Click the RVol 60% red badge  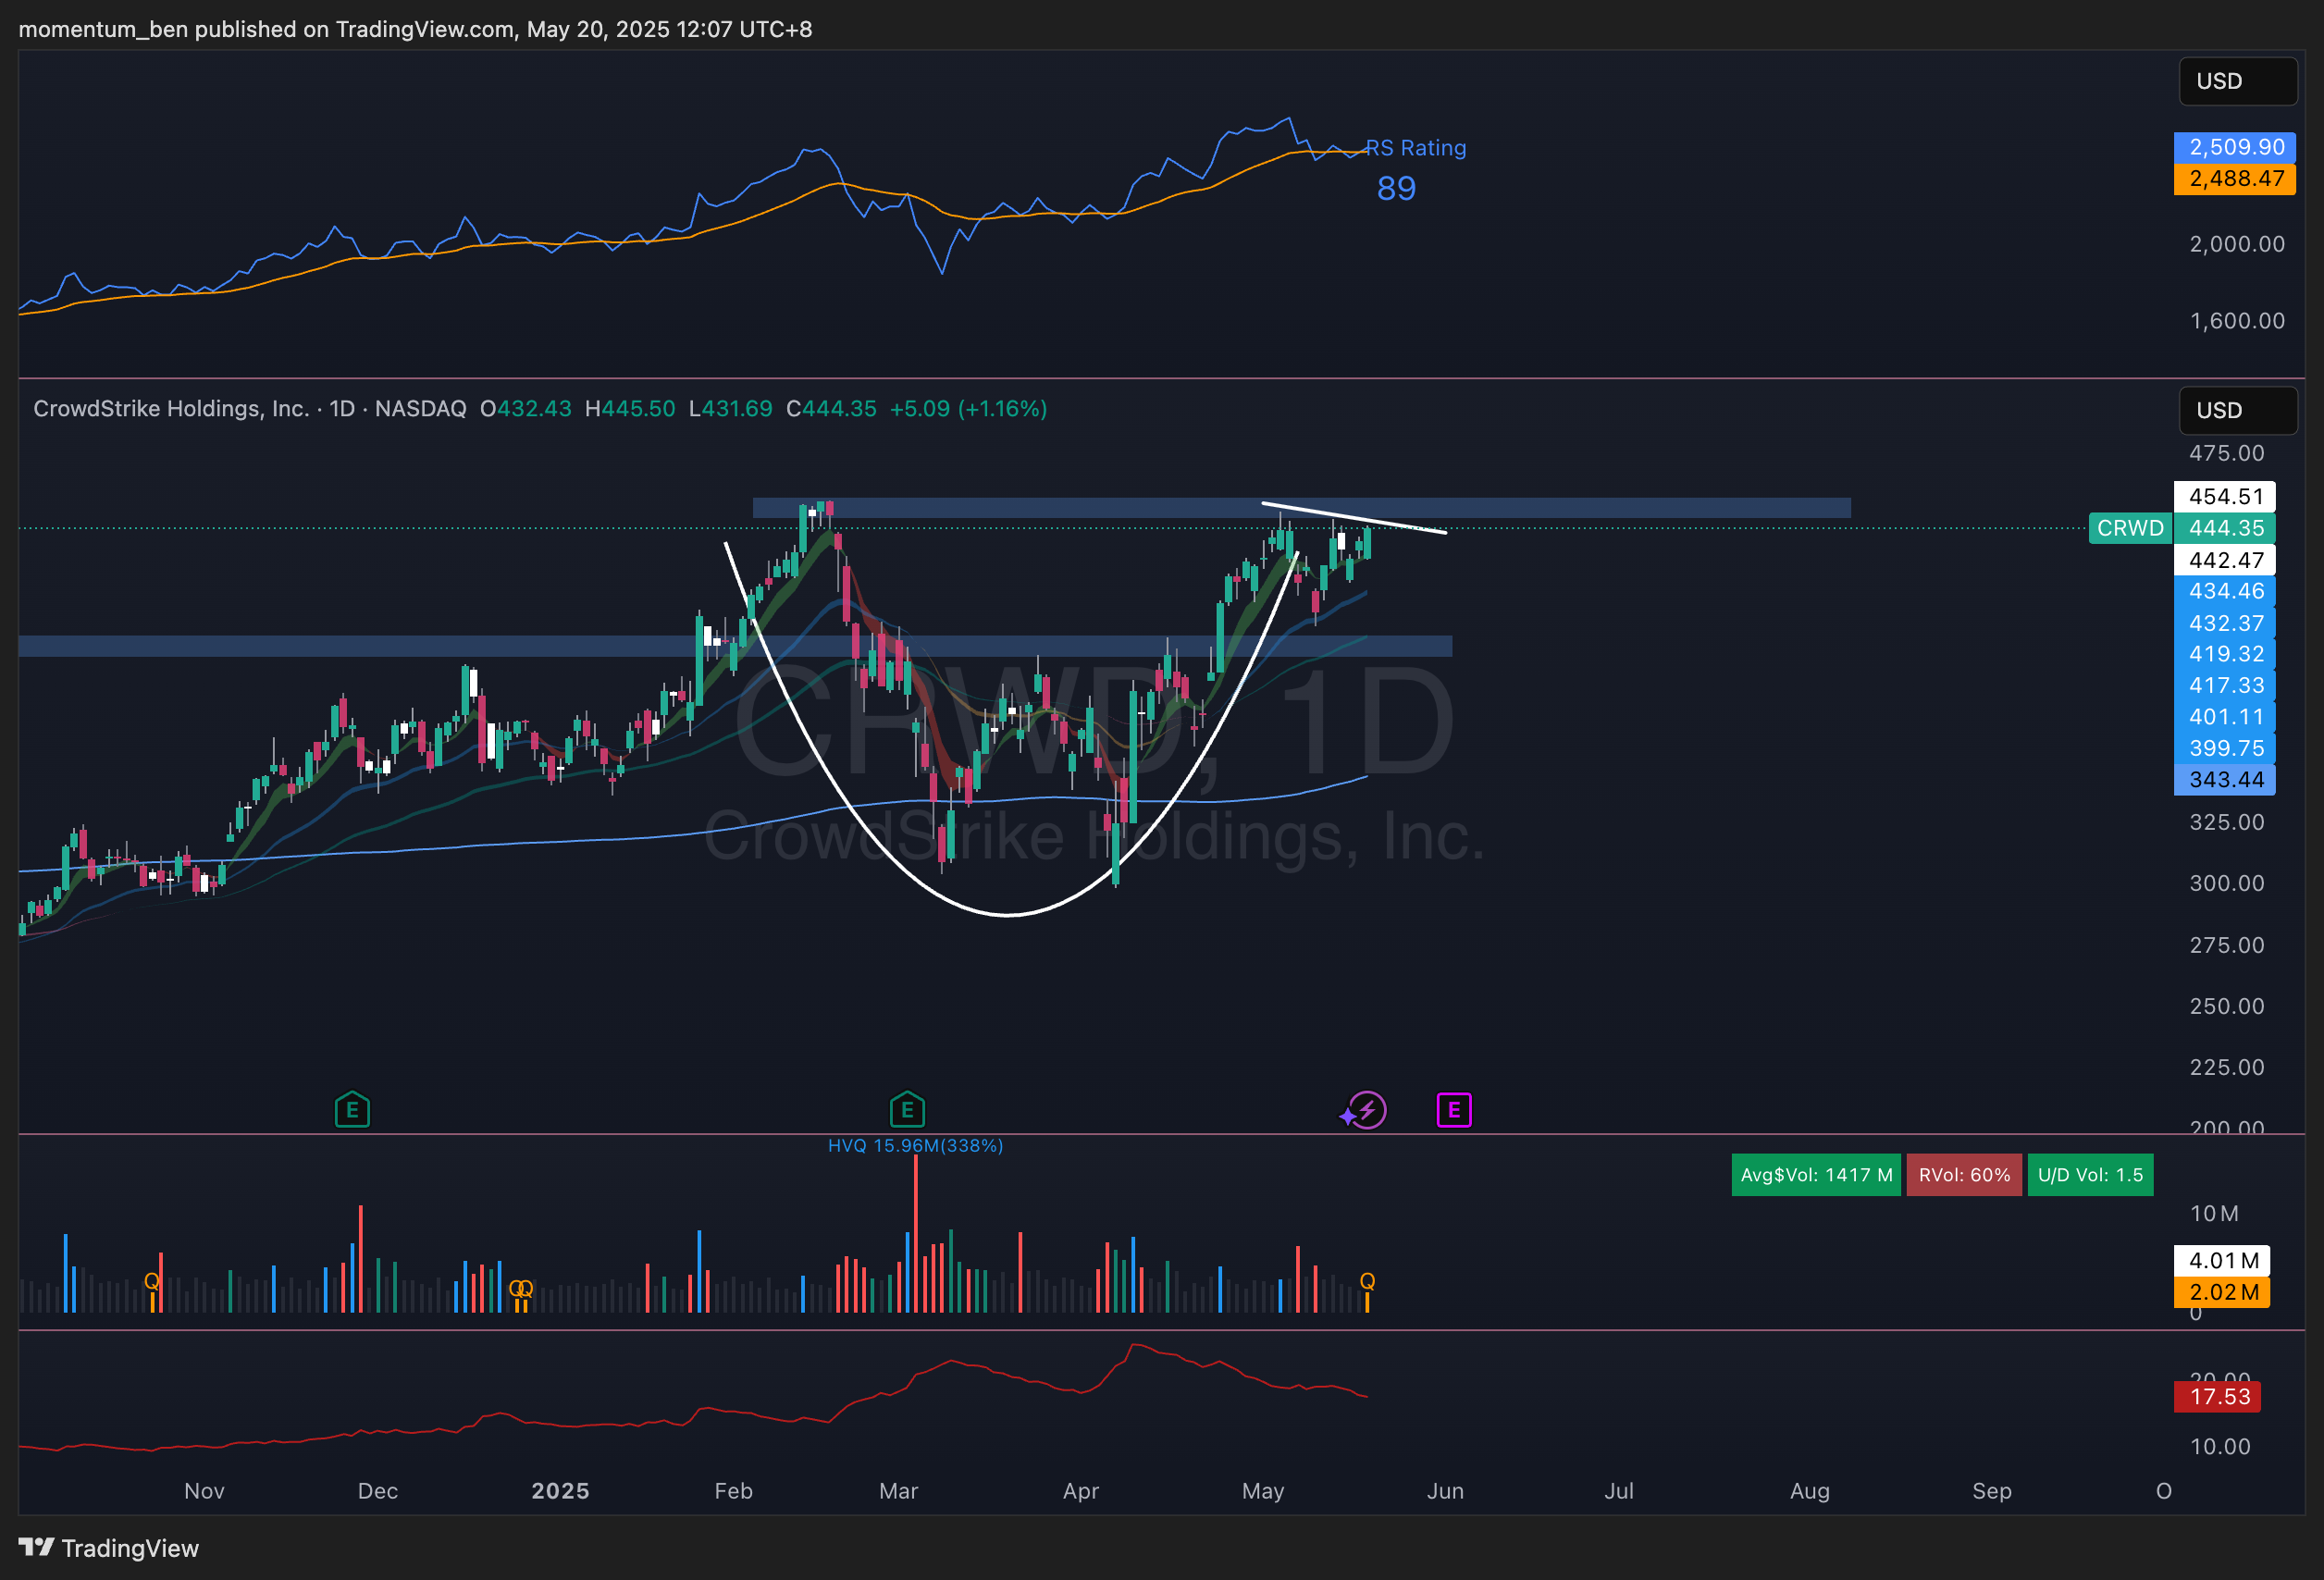[x=1963, y=1175]
